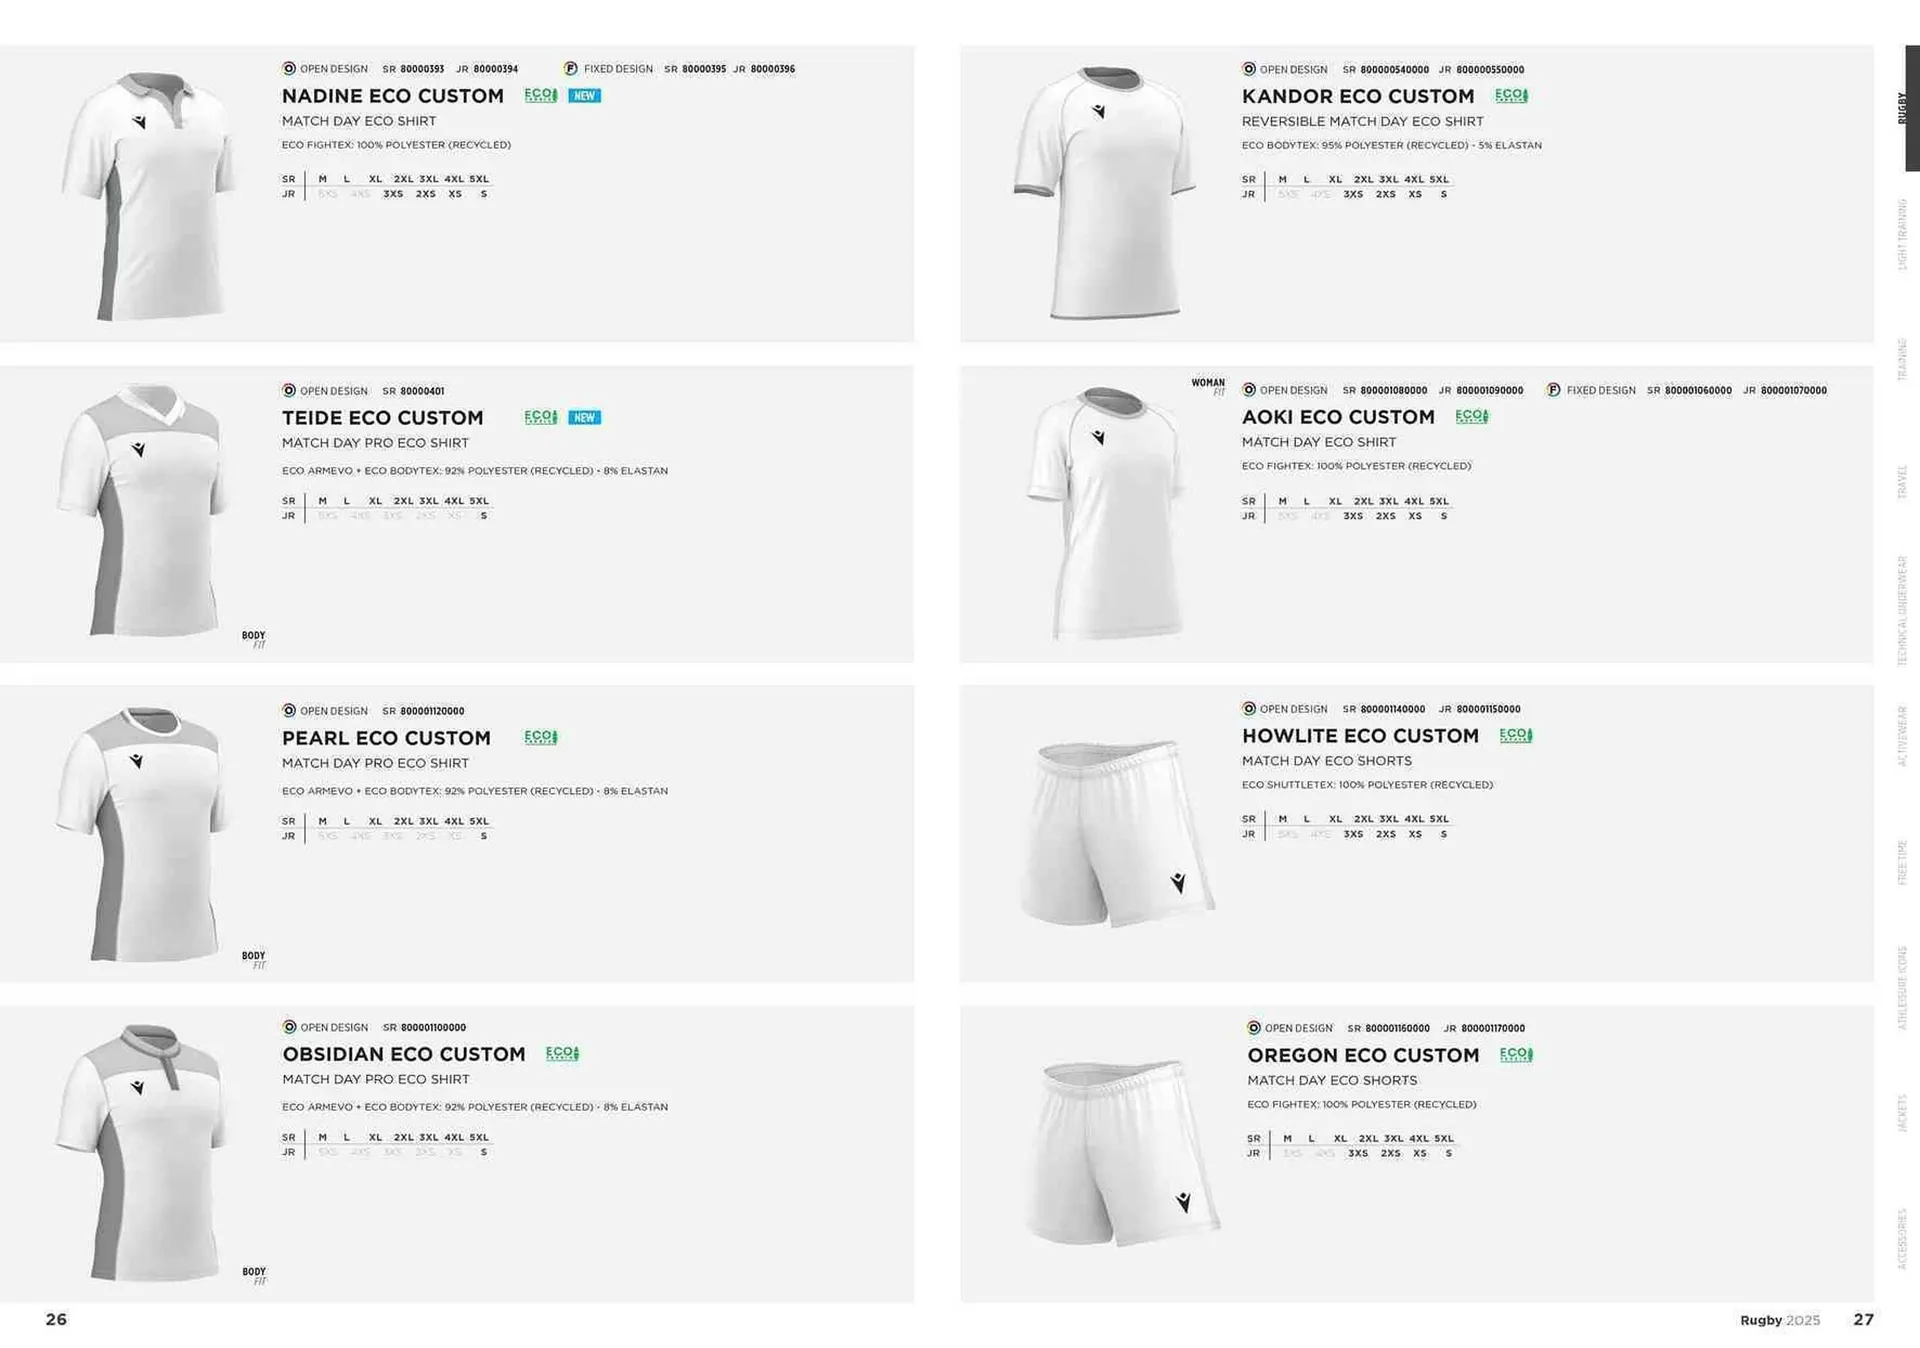Image resolution: width=1920 pixels, height=1348 pixels.
Task: Switch to the Technical Underwear side tab
Action: coord(1902,610)
